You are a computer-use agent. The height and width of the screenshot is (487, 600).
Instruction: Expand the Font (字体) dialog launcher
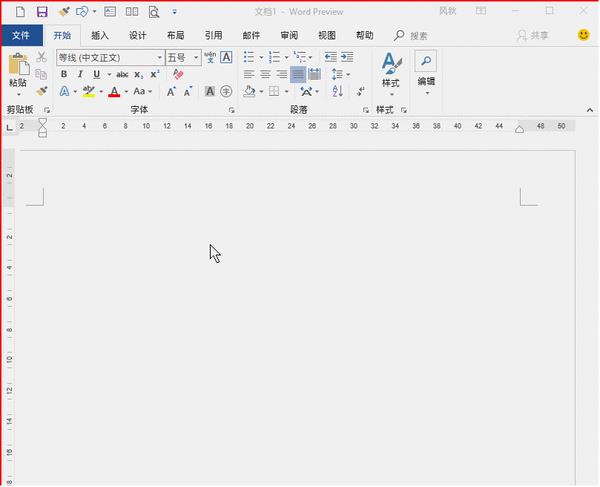[x=231, y=109]
